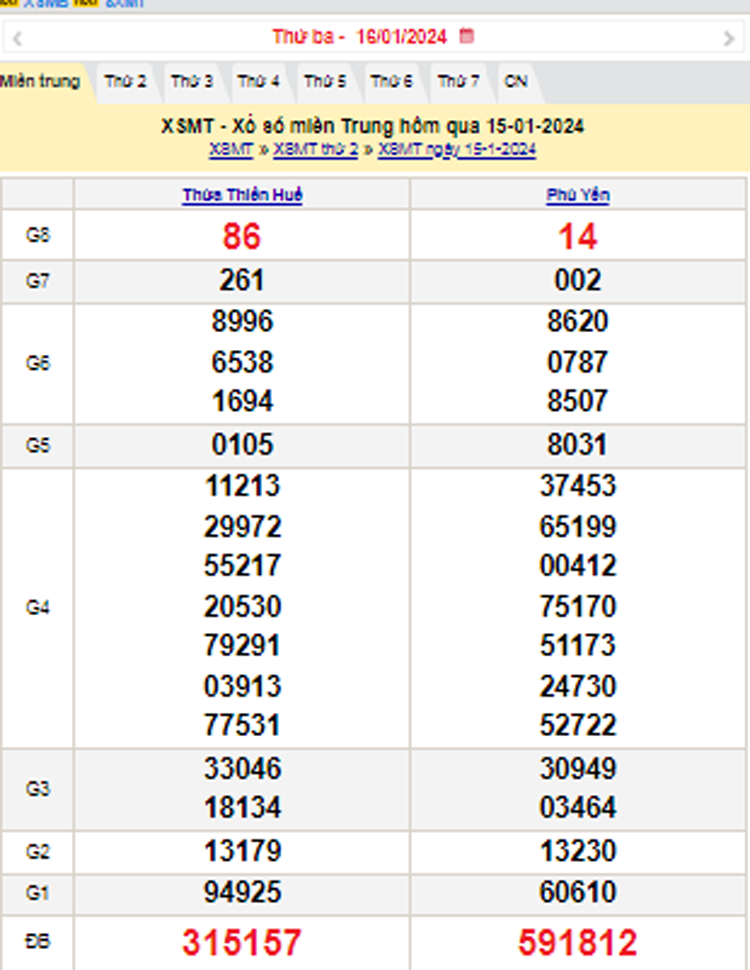The image size is (750, 970).
Task: Click Phú Yên special prize number 591812
Action: tap(578, 942)
